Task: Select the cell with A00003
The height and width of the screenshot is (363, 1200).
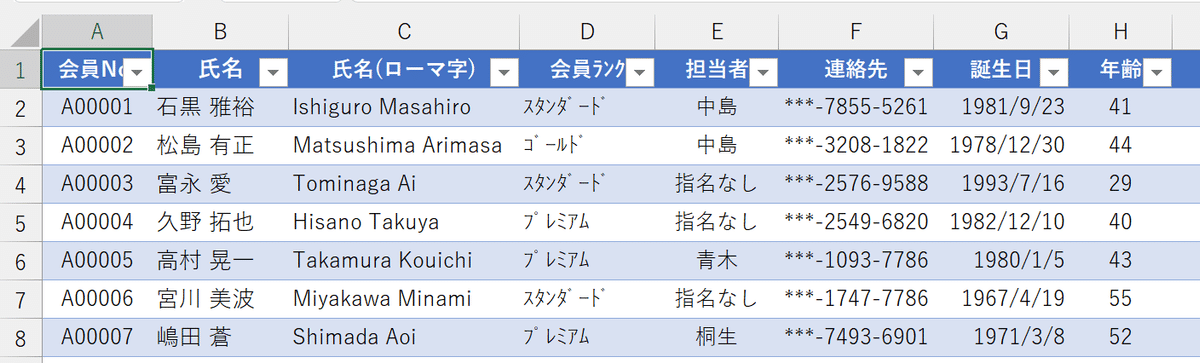Action: (x=97, y=185)
